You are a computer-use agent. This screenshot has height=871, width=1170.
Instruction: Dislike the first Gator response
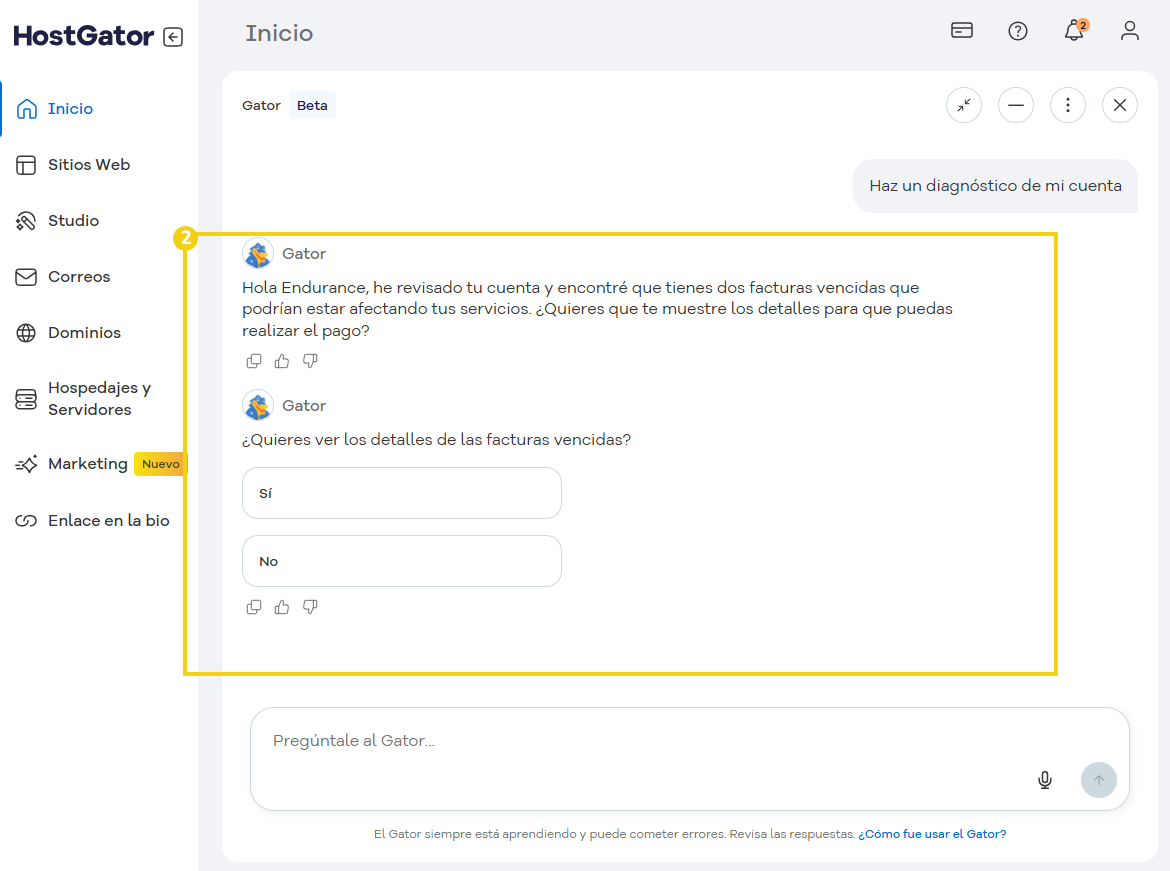(310, 361)
